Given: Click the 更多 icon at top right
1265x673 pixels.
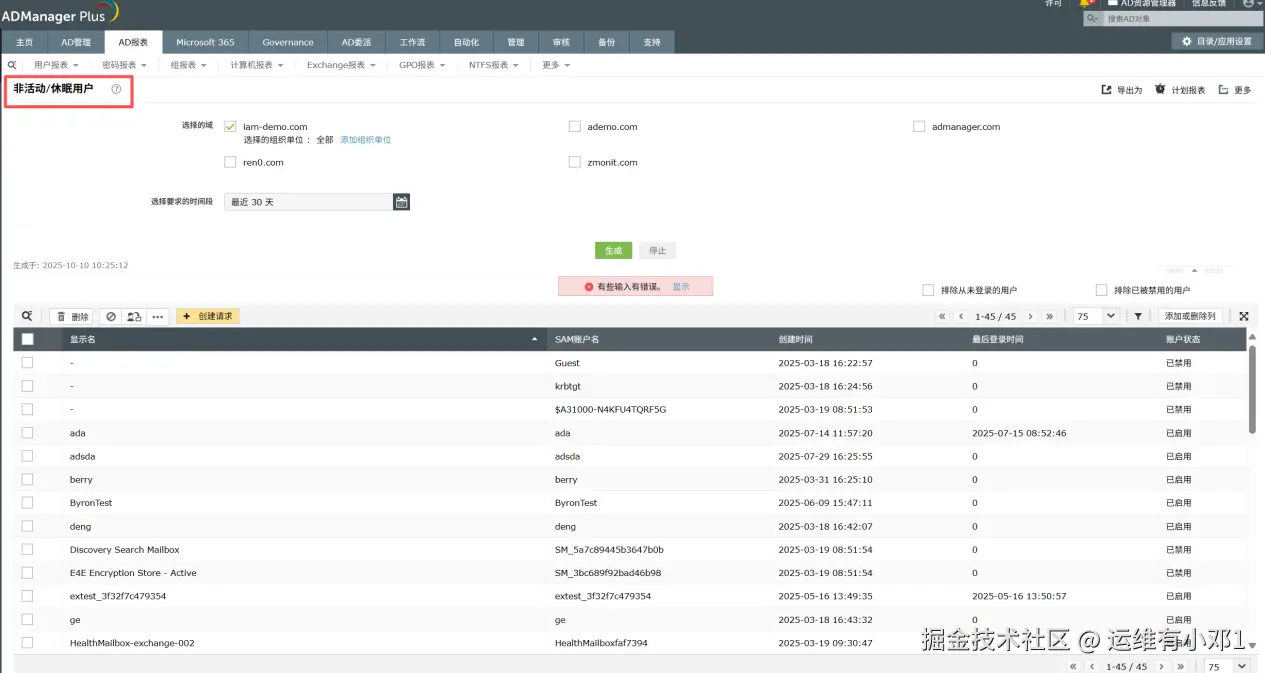Looking at the screenshot, I should (x=1224, y=90).
